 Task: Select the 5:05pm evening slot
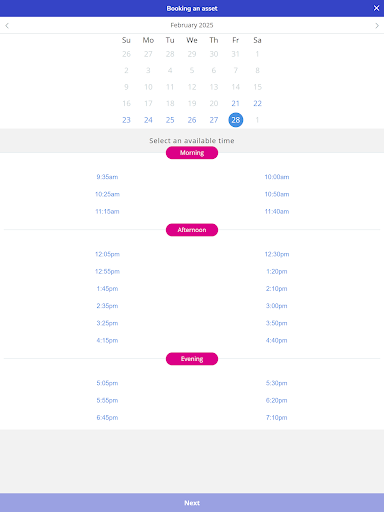click(107, 383)
